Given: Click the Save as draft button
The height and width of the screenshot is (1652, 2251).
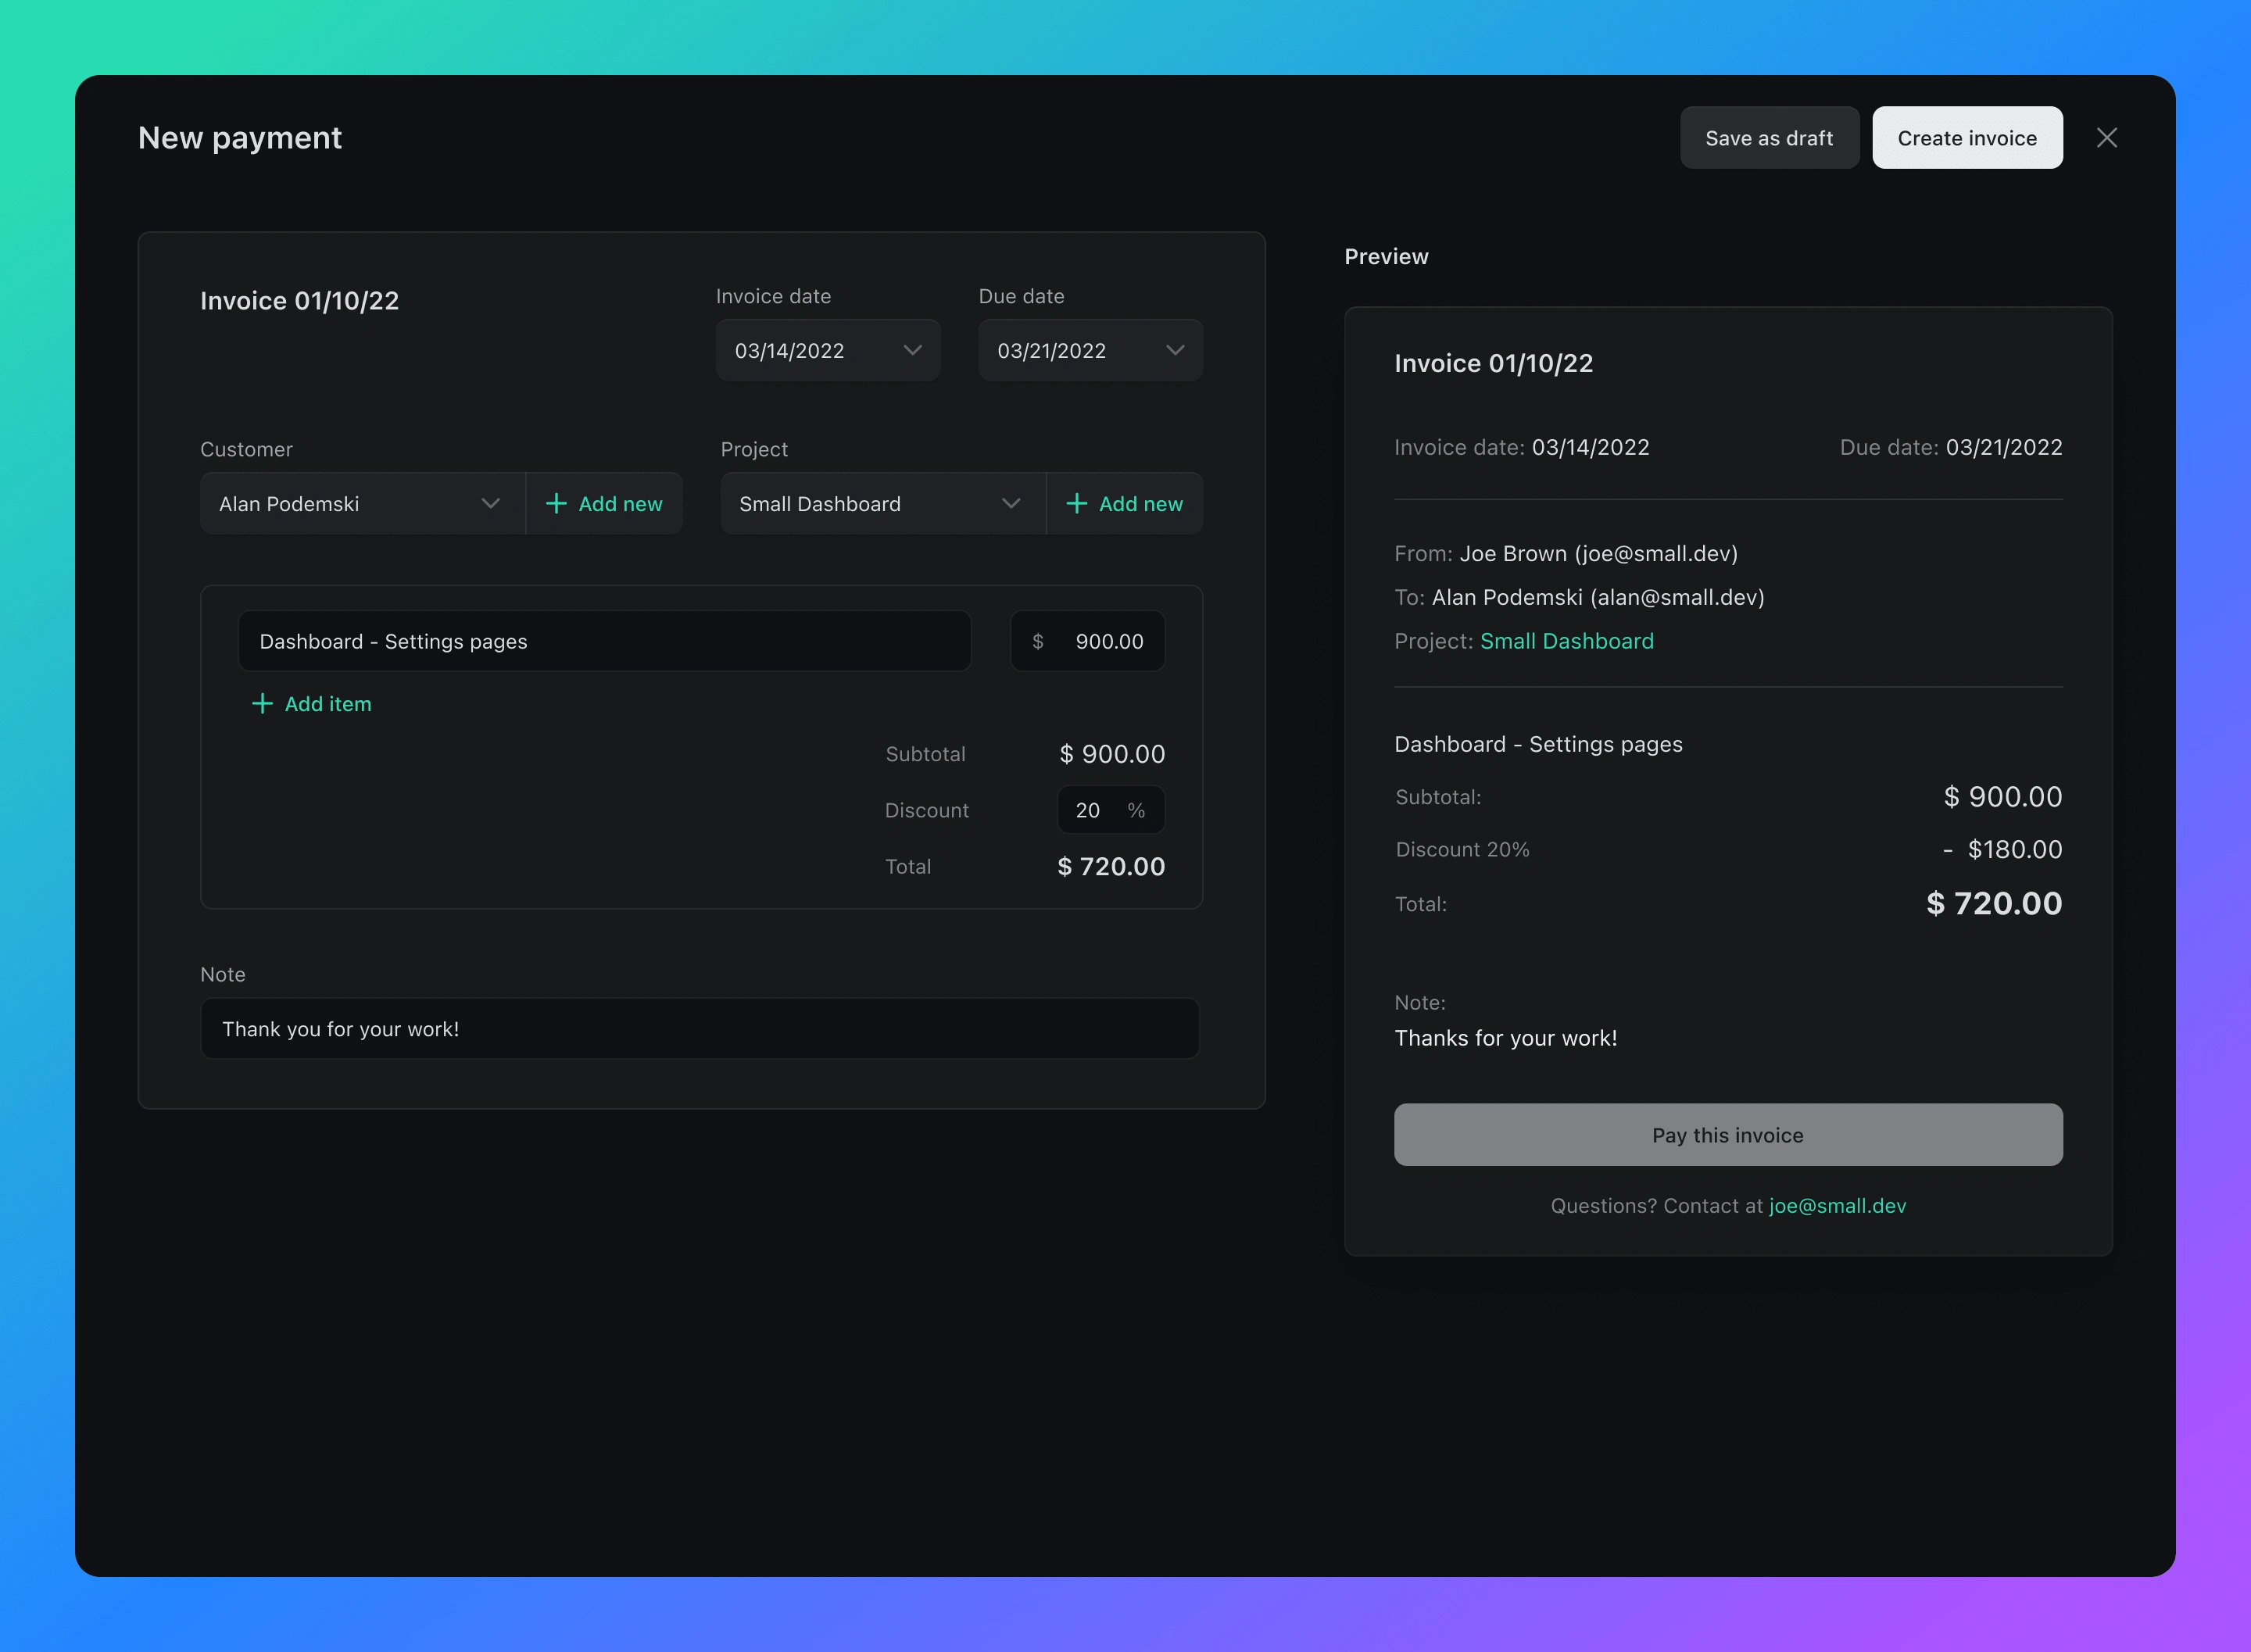Looking at the screenshot, I should [1768, 138].
